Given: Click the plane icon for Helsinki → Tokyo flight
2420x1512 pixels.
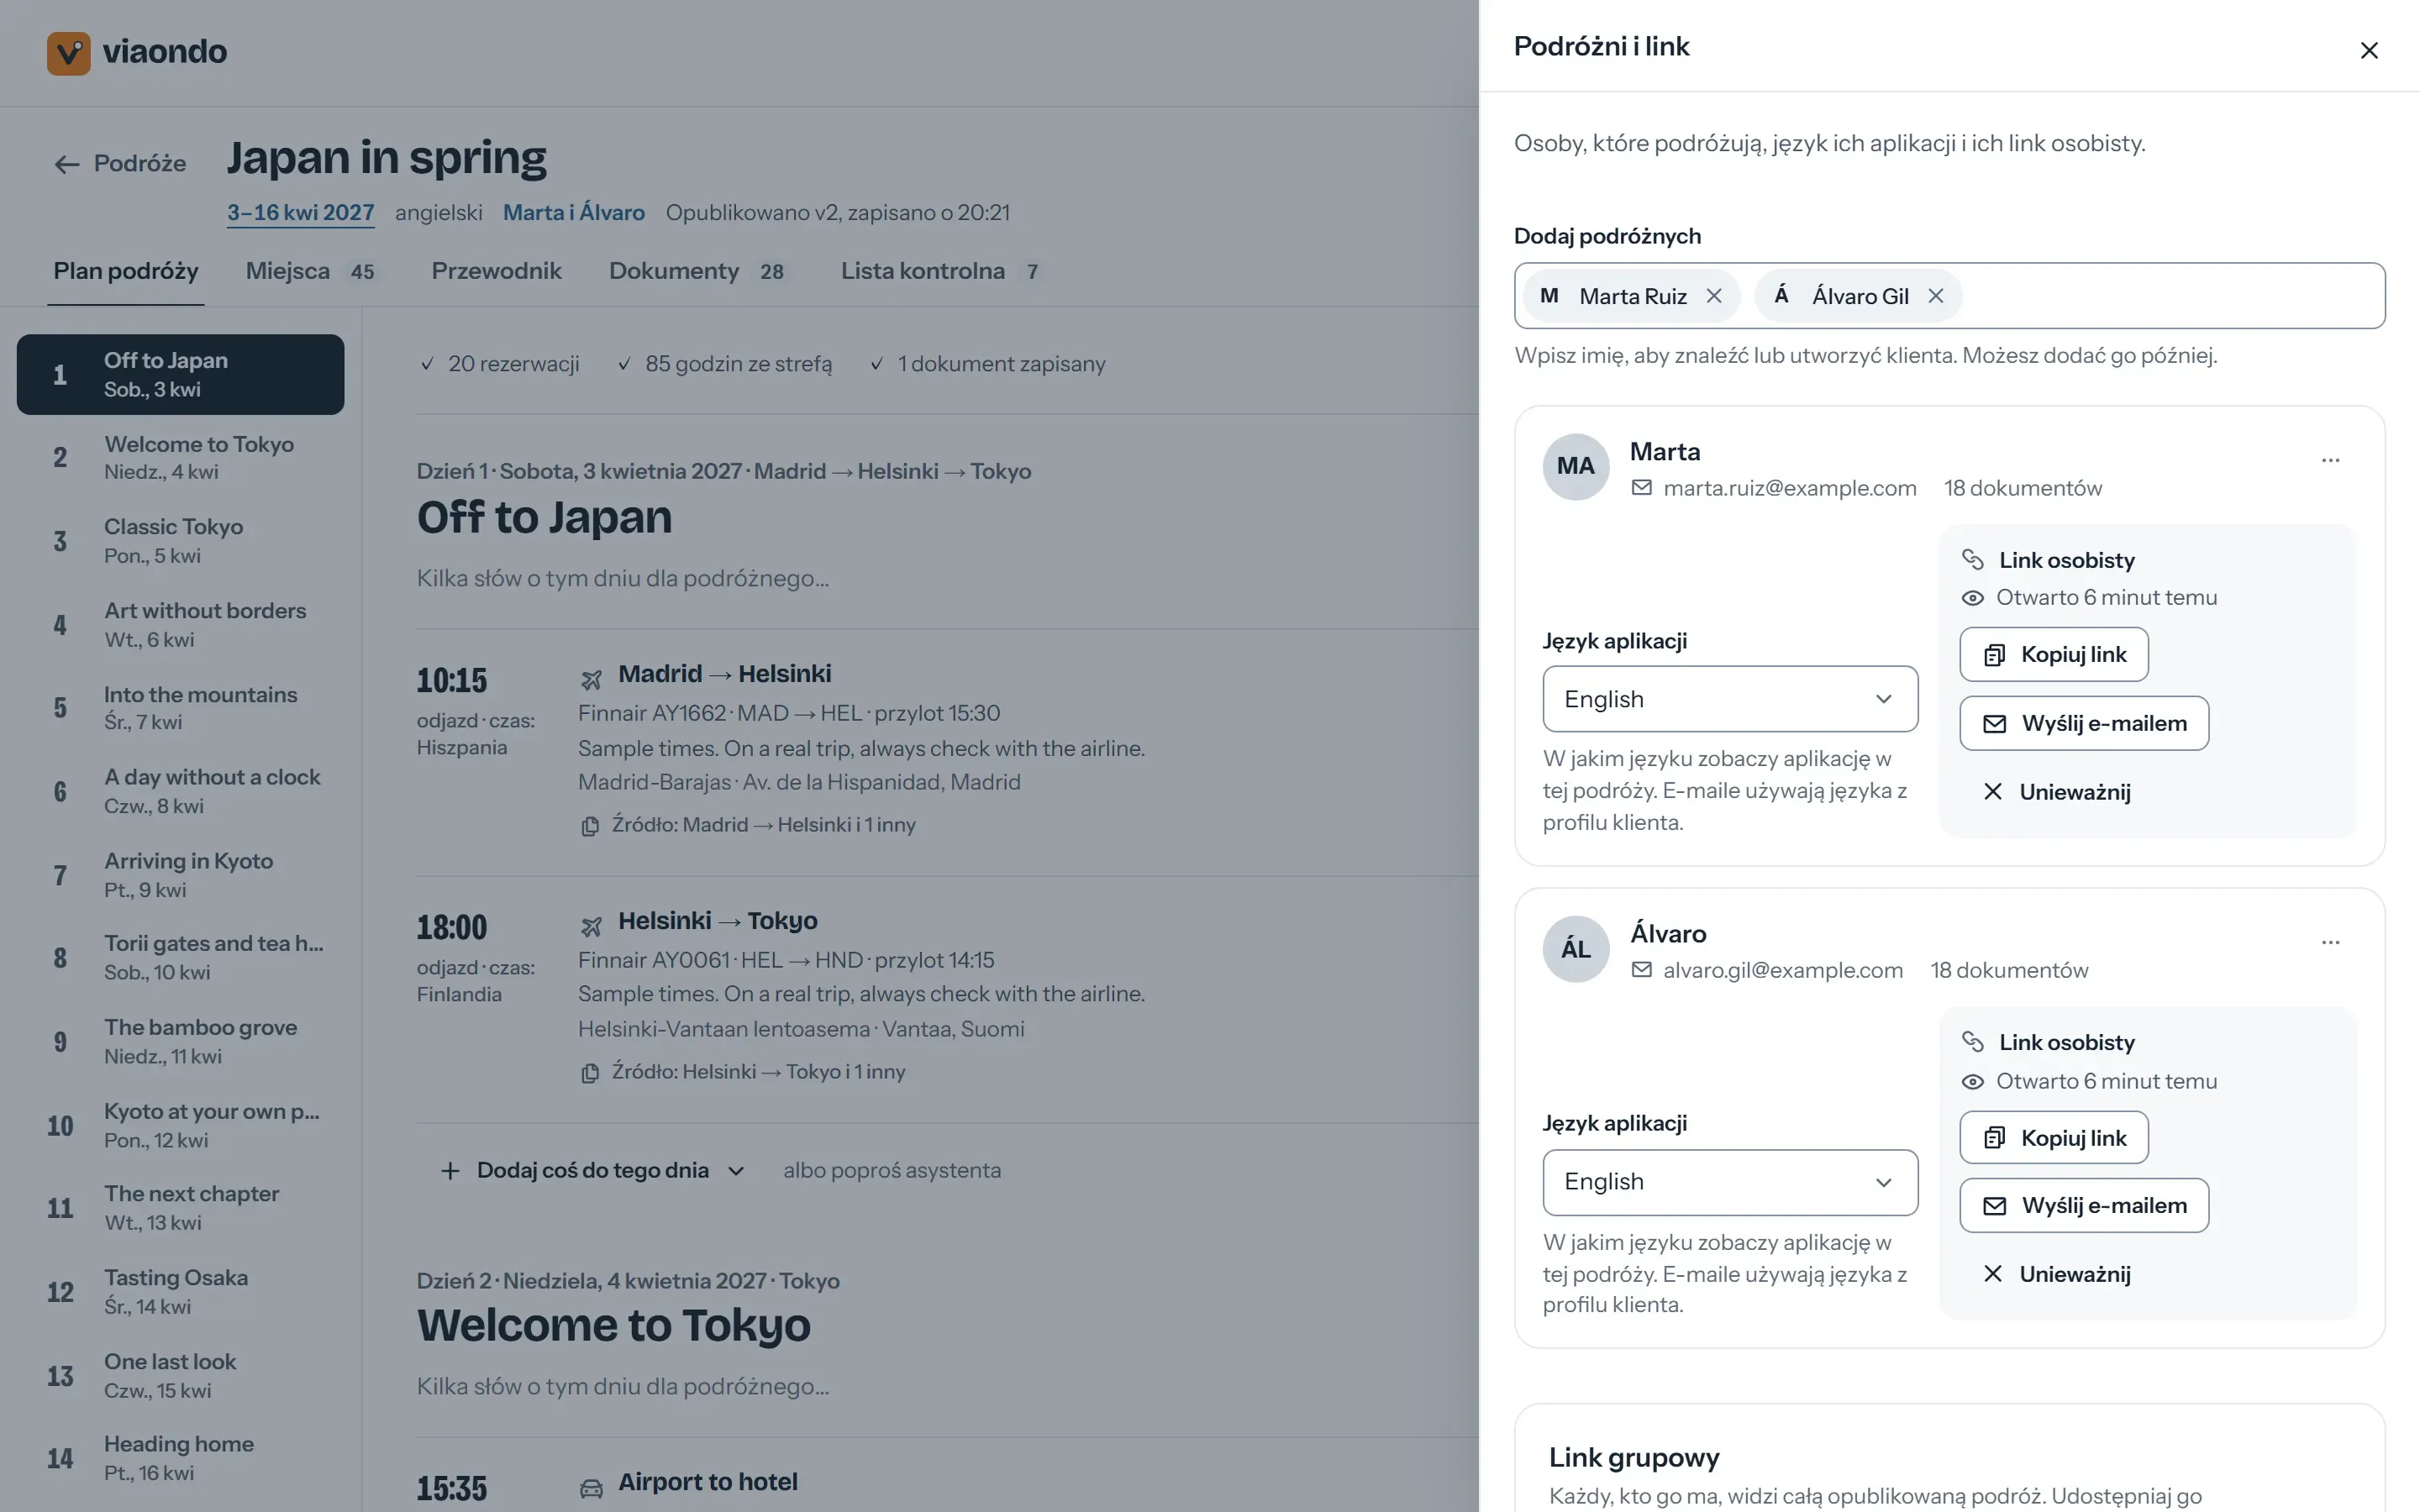Looking at the screenshot, I should click(x=591, y=927).
